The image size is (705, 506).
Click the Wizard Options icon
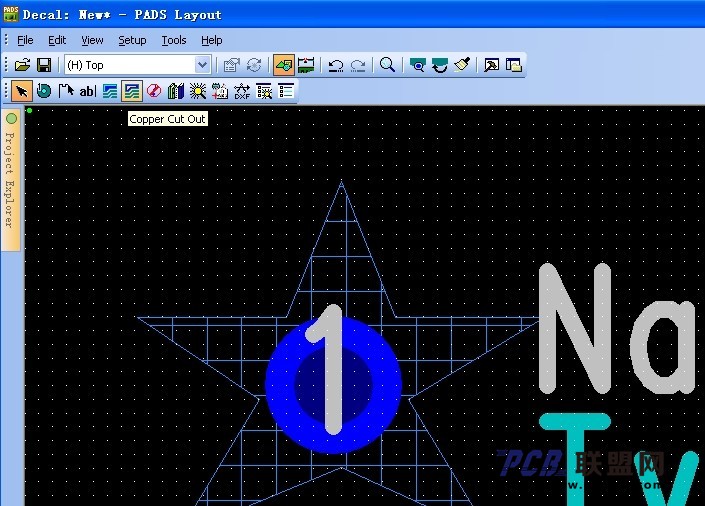[x=264, y=91]
